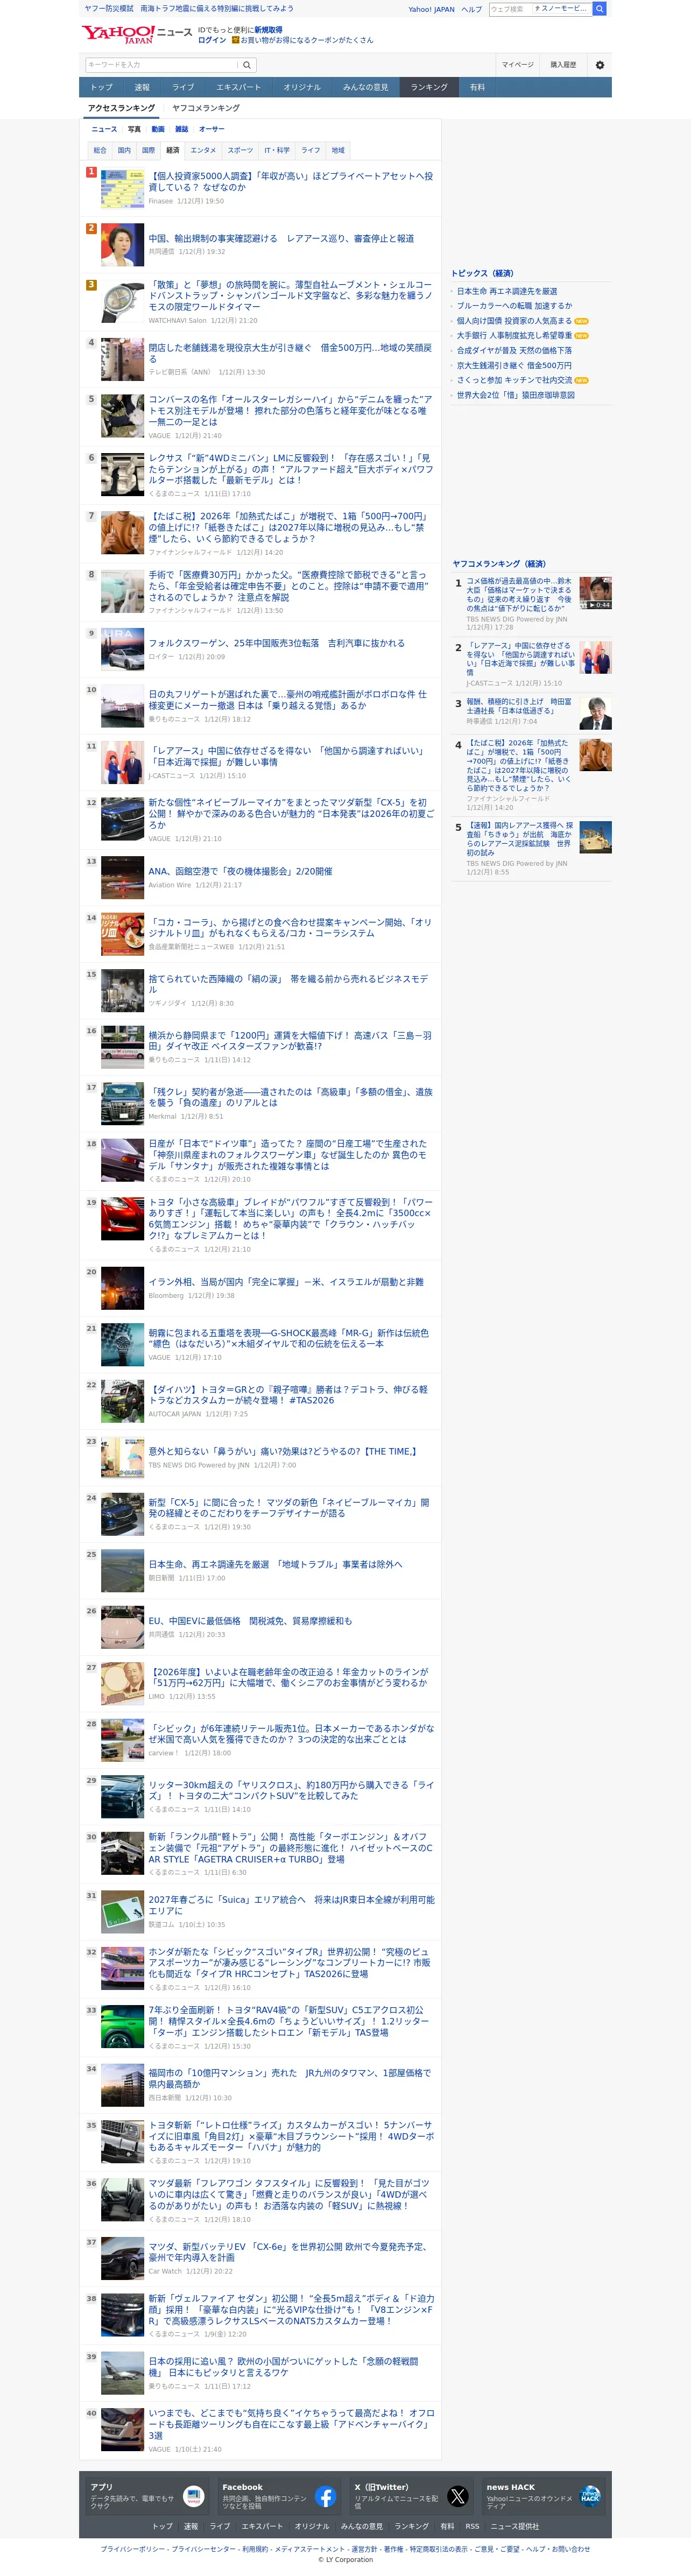
Task: Click the coupon icon beside ログイン
Action: pyautogui.click(x=235, y=40)
